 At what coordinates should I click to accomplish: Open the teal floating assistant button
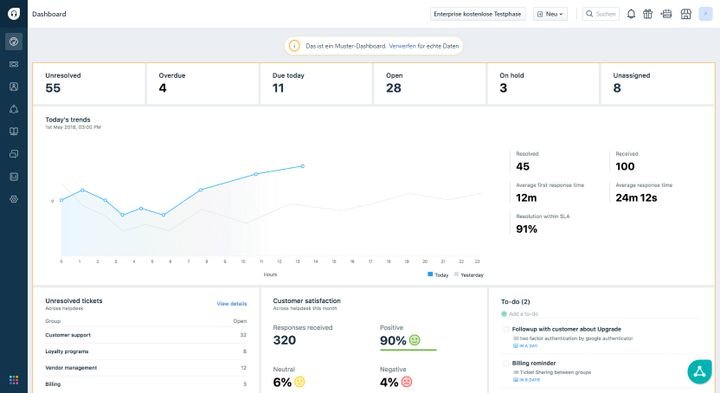pos(699,371)
